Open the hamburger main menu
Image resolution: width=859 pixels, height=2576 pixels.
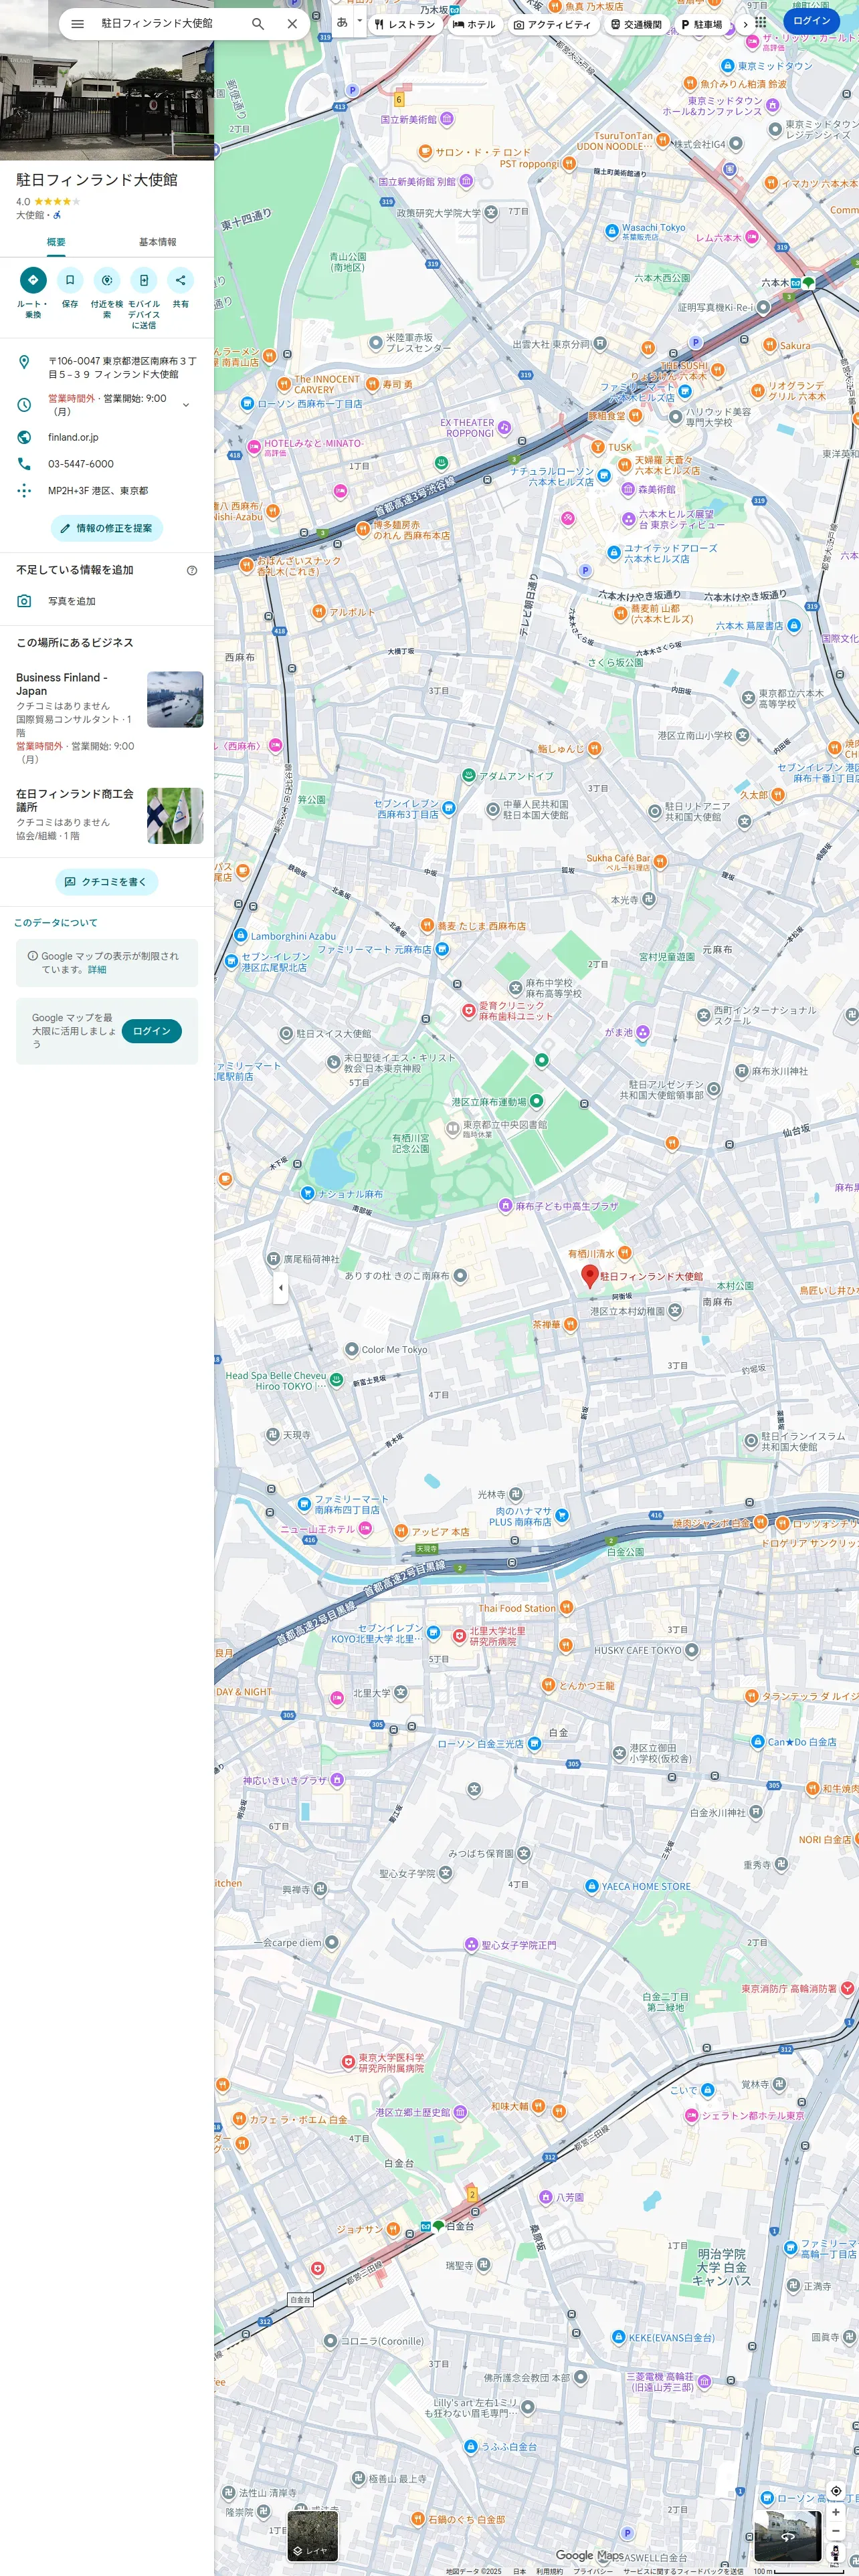[78, 24]
